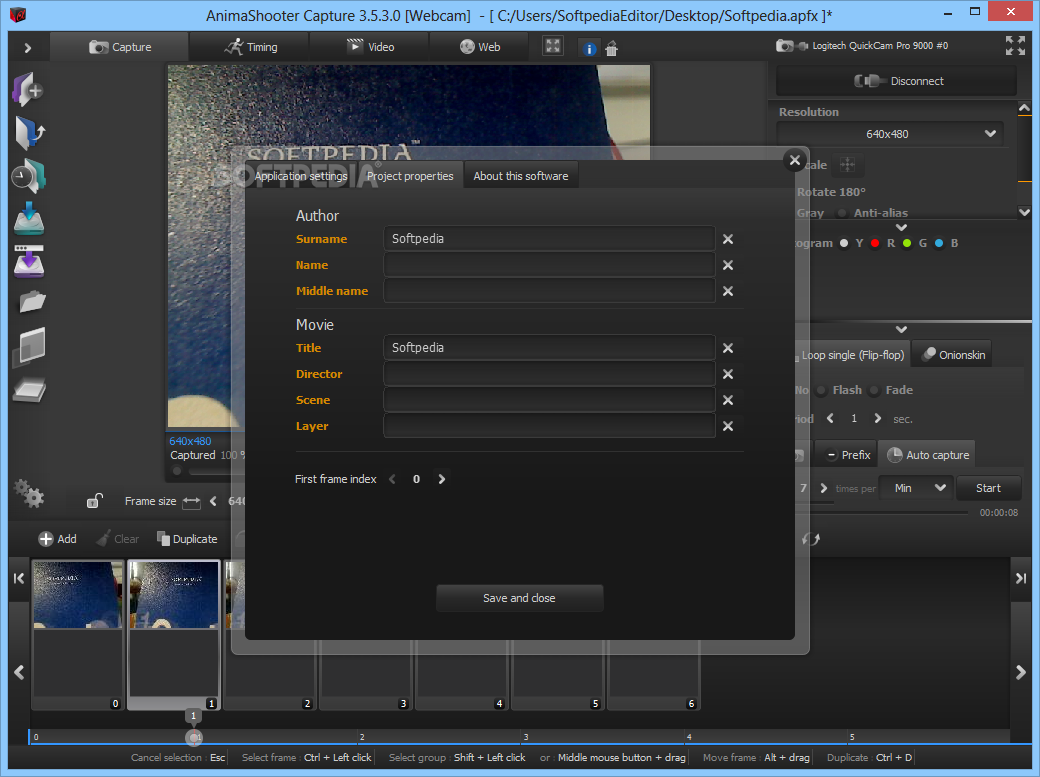Switch to the Video tab
1040x777 pixels.
[370, 47]
